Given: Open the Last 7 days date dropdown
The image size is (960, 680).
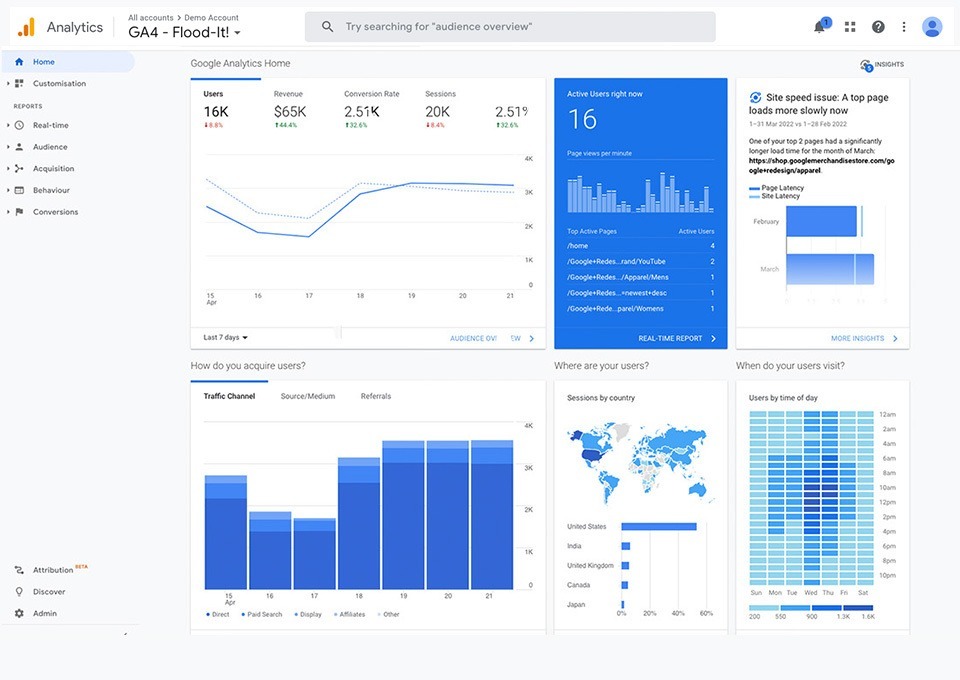Looking at the screenshot, I should coord(226,338).
